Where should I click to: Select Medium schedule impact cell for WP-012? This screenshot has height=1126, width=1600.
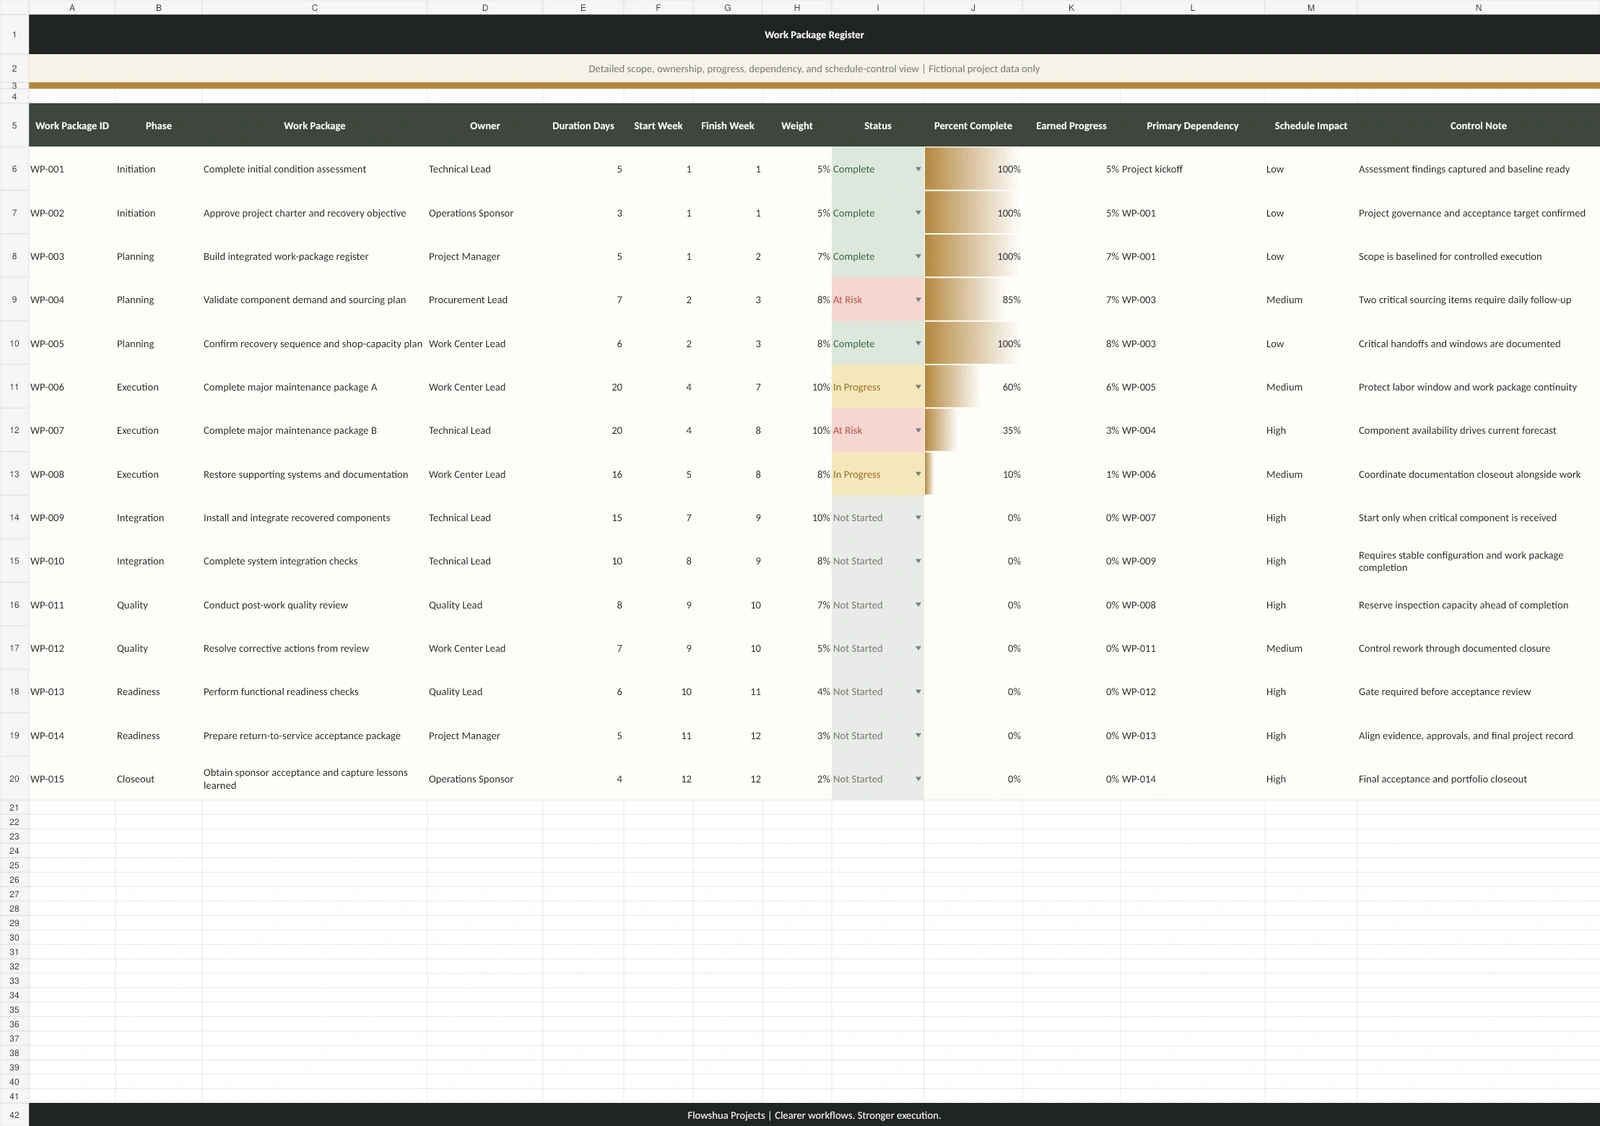tap(1311, 648)
